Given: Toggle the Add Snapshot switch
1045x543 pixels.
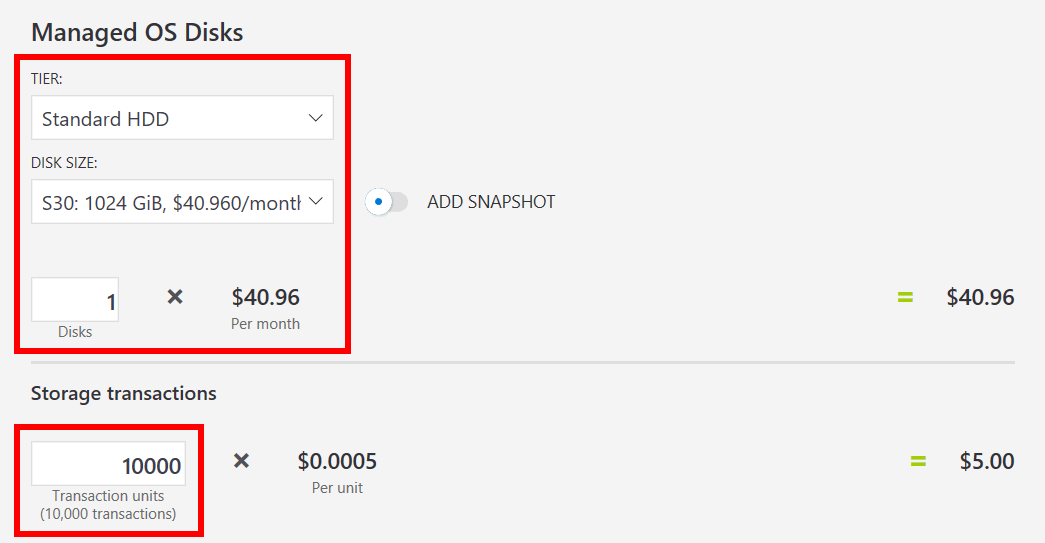Looking at the screenshot, I should click(386, 201).
